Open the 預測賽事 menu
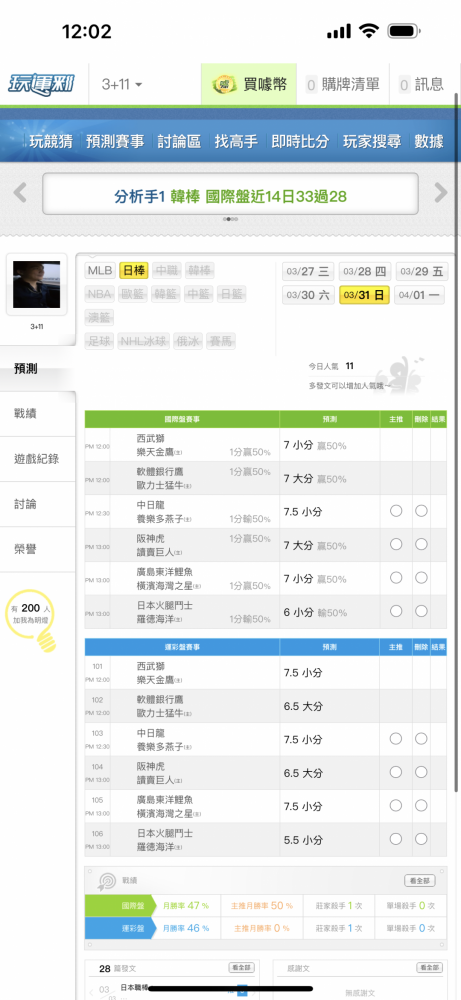The image size is (461, 1000). [115, 141]
